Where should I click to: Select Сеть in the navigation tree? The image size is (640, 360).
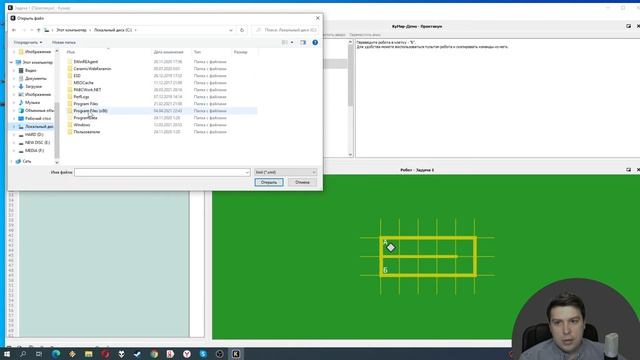(x=27, y=161)
